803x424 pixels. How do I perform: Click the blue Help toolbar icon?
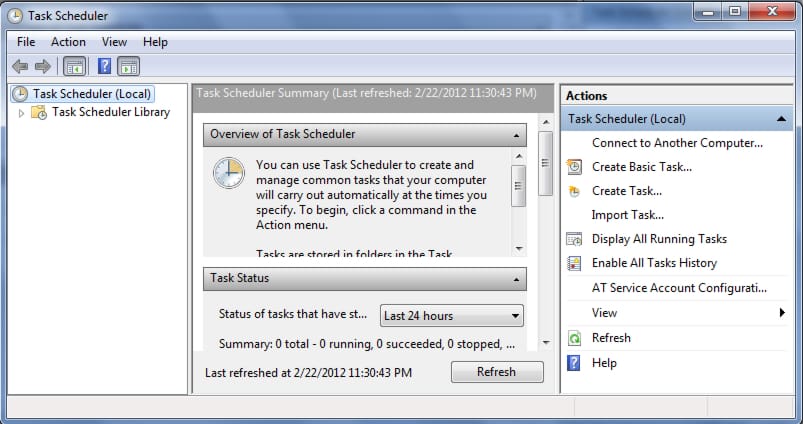coord(104,67)
